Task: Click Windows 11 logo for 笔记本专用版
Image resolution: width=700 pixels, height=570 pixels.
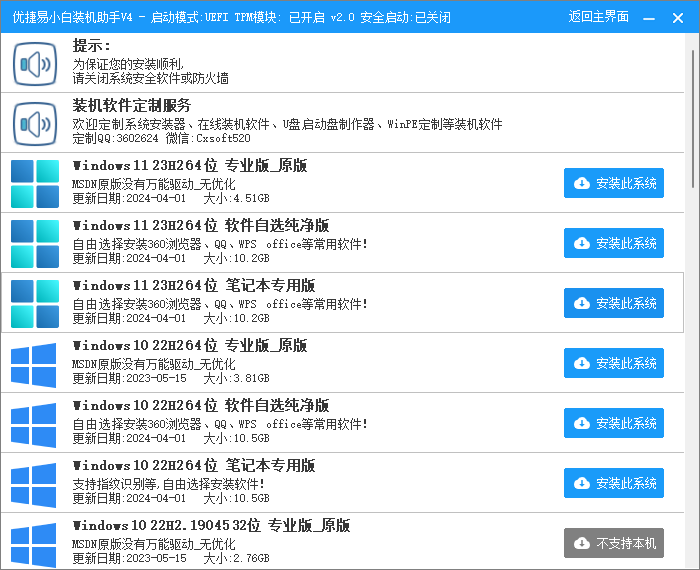Action: (35, 304)
